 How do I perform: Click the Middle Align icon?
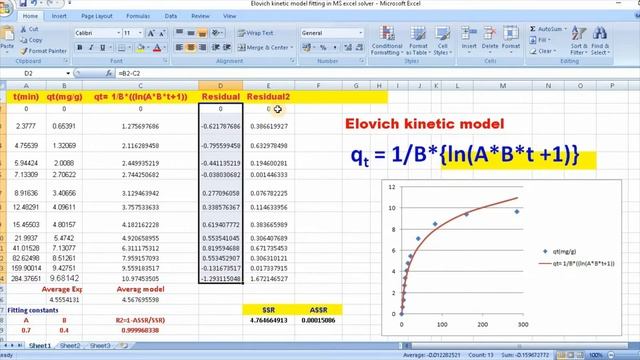pyautogui.click(x=191, y=33)
